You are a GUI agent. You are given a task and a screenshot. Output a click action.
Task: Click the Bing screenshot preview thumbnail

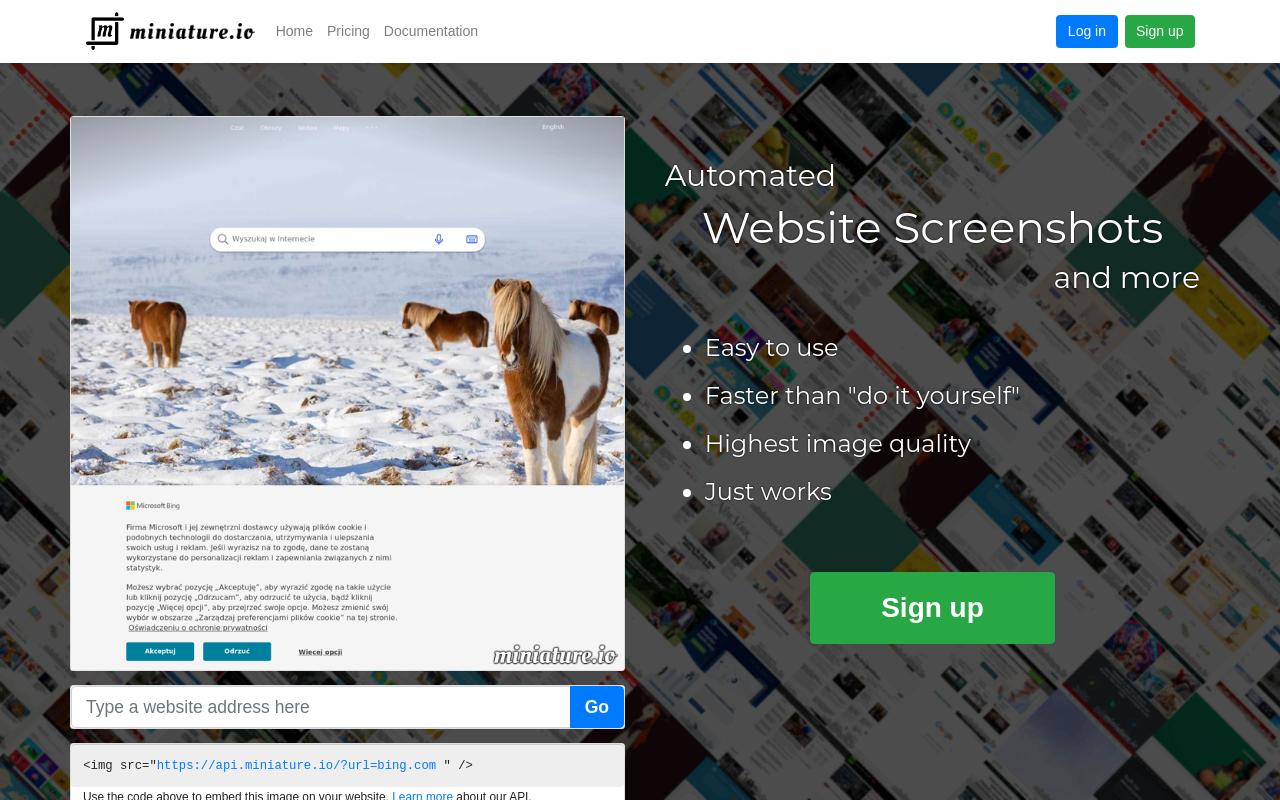click(x=347, y=393)
